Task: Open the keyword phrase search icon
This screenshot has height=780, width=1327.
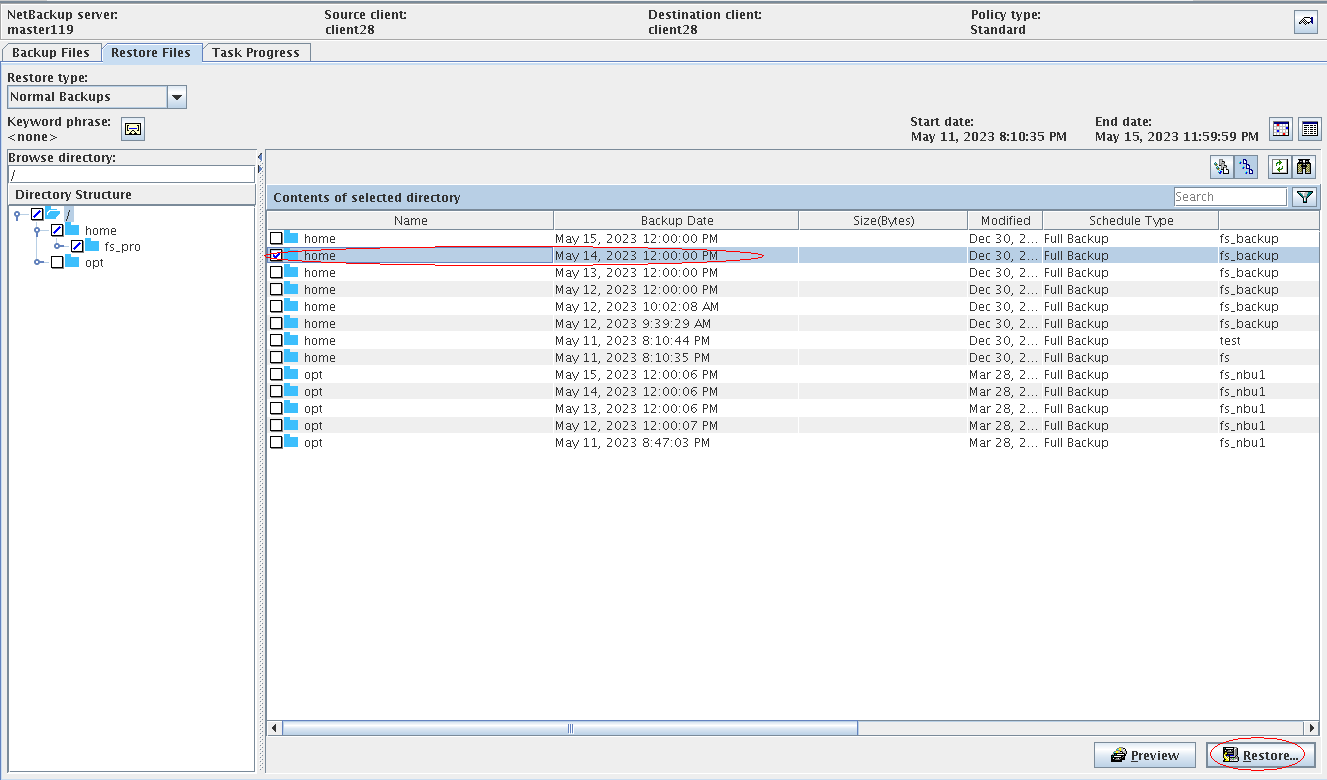Action: click(x=133, y=129)
